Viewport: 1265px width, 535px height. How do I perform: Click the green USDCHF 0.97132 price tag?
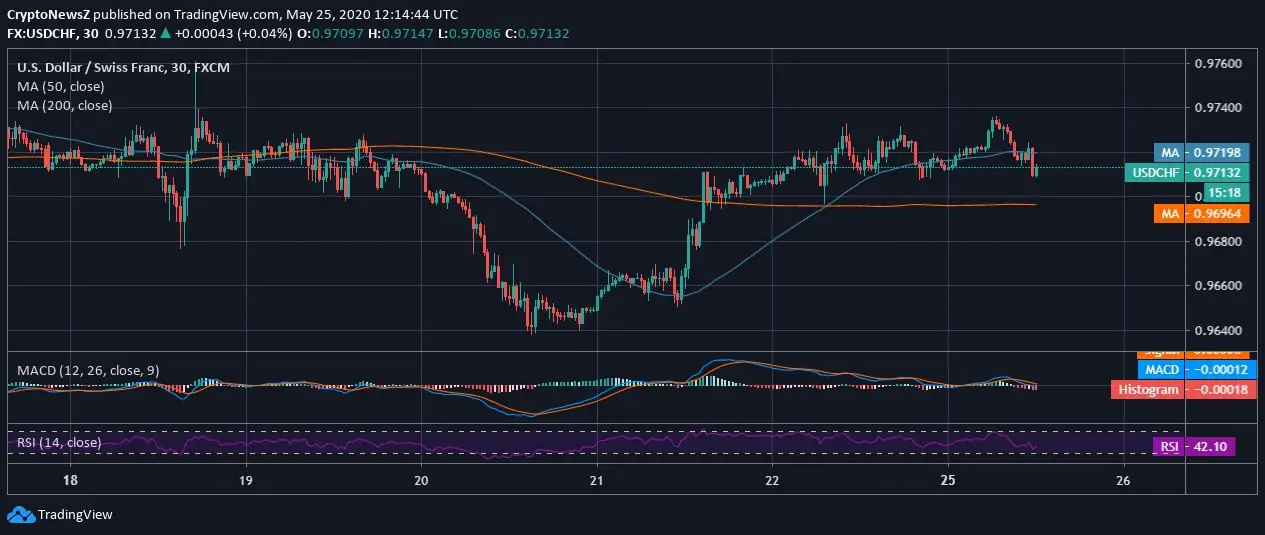pos(1180,172)
